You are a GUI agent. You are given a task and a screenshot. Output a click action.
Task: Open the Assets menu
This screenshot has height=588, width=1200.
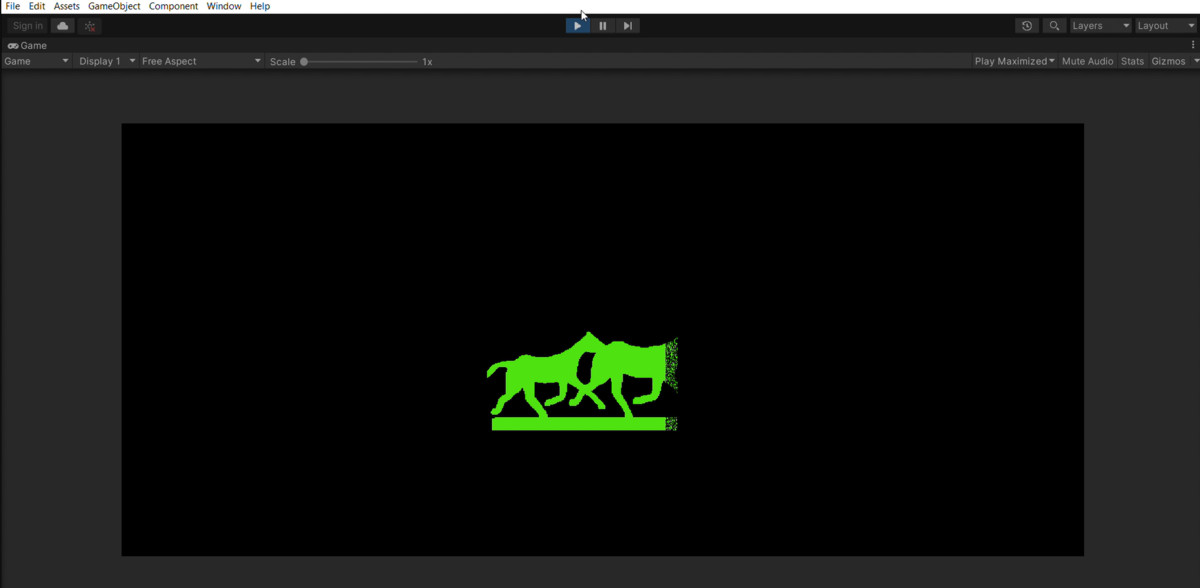click(67, 6)
